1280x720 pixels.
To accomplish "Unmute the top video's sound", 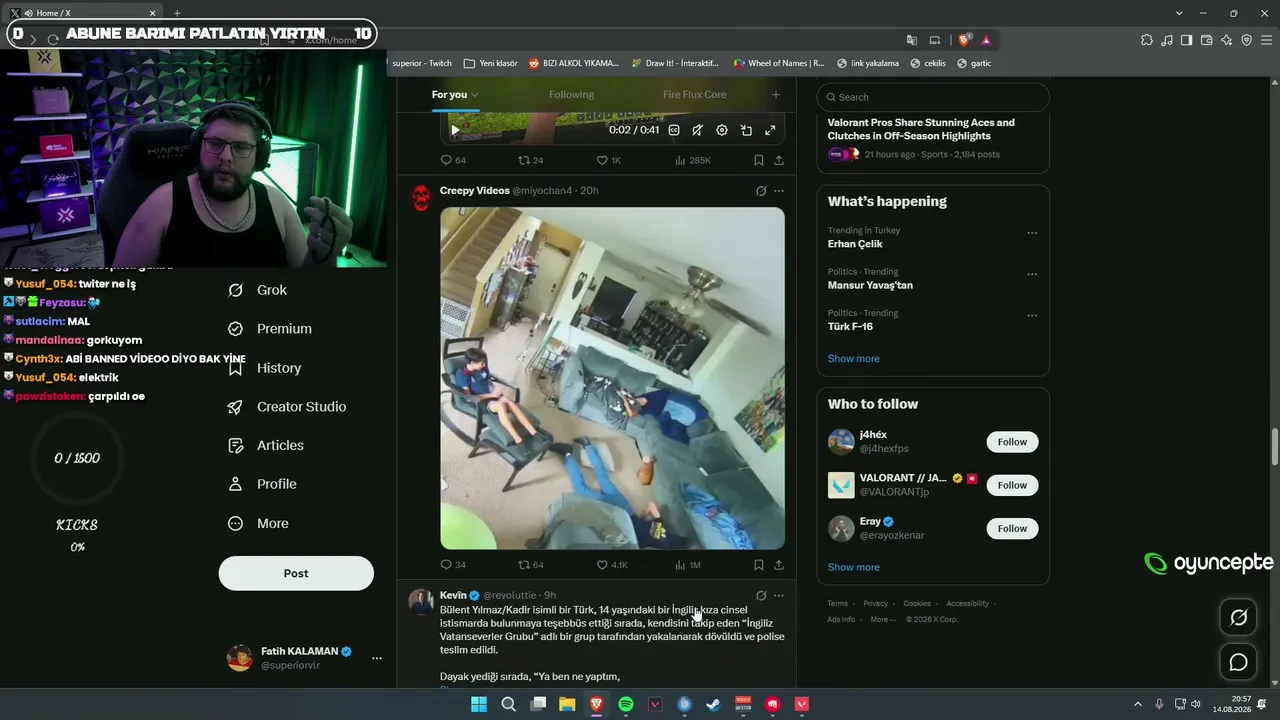I will click(x=698, y=130).
